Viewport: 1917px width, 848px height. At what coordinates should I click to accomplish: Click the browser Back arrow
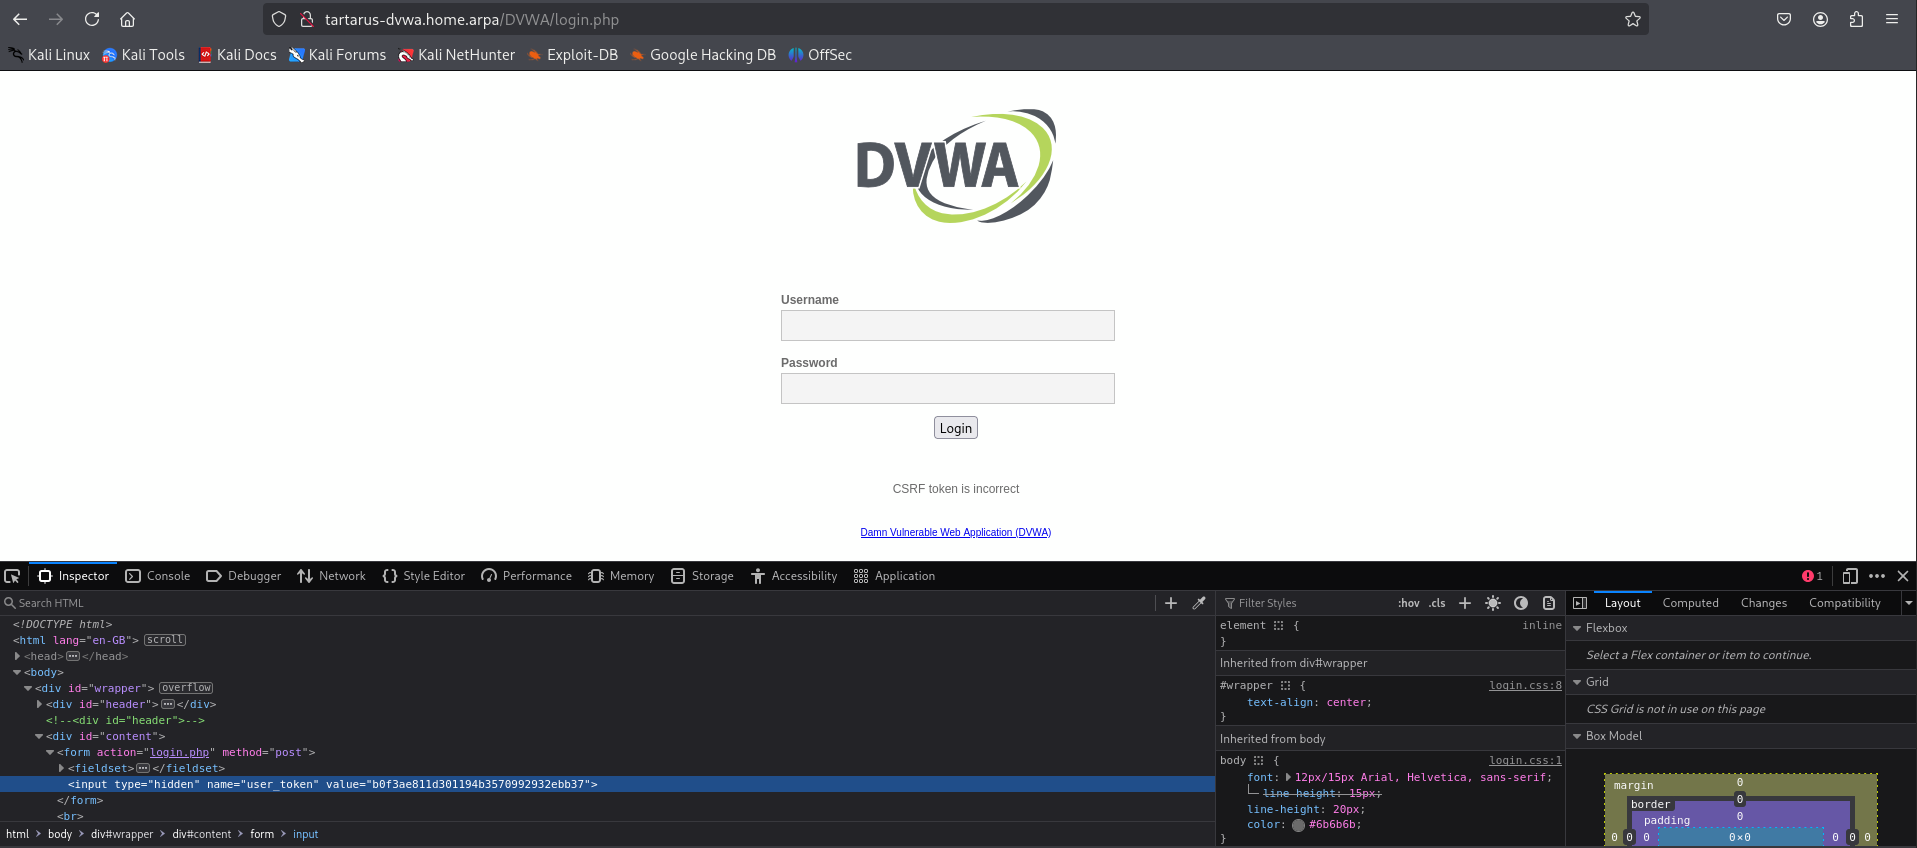(x=20, y=19)
